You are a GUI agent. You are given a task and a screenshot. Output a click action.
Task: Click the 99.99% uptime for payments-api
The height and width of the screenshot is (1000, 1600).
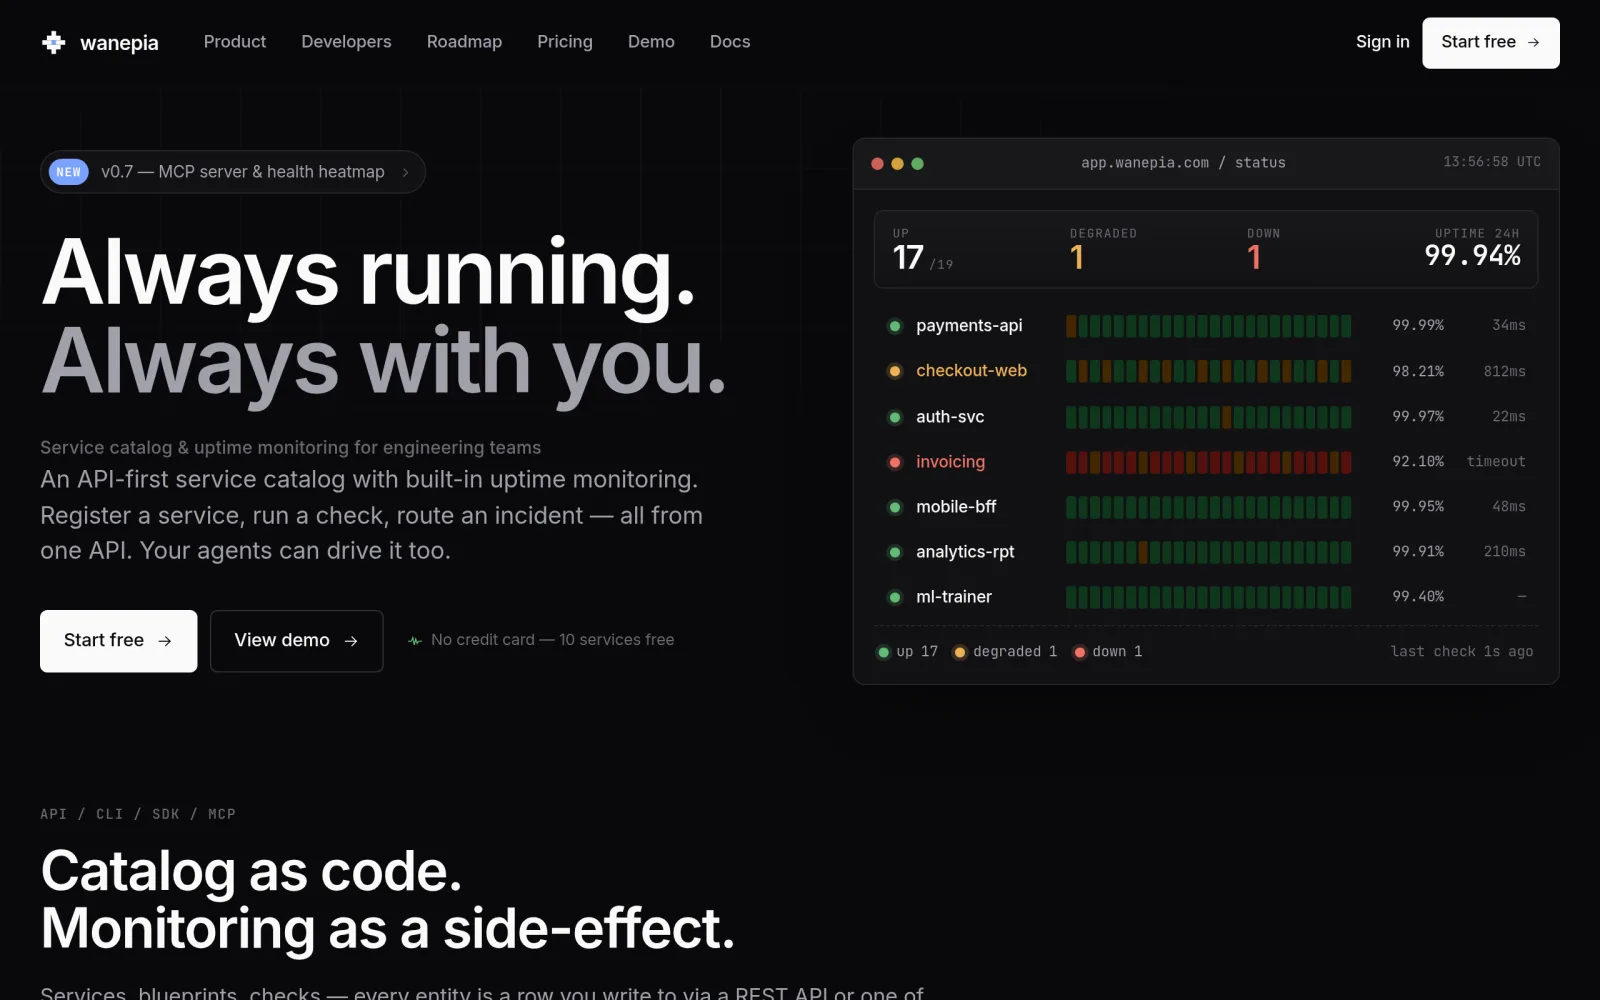point(1418,325)
